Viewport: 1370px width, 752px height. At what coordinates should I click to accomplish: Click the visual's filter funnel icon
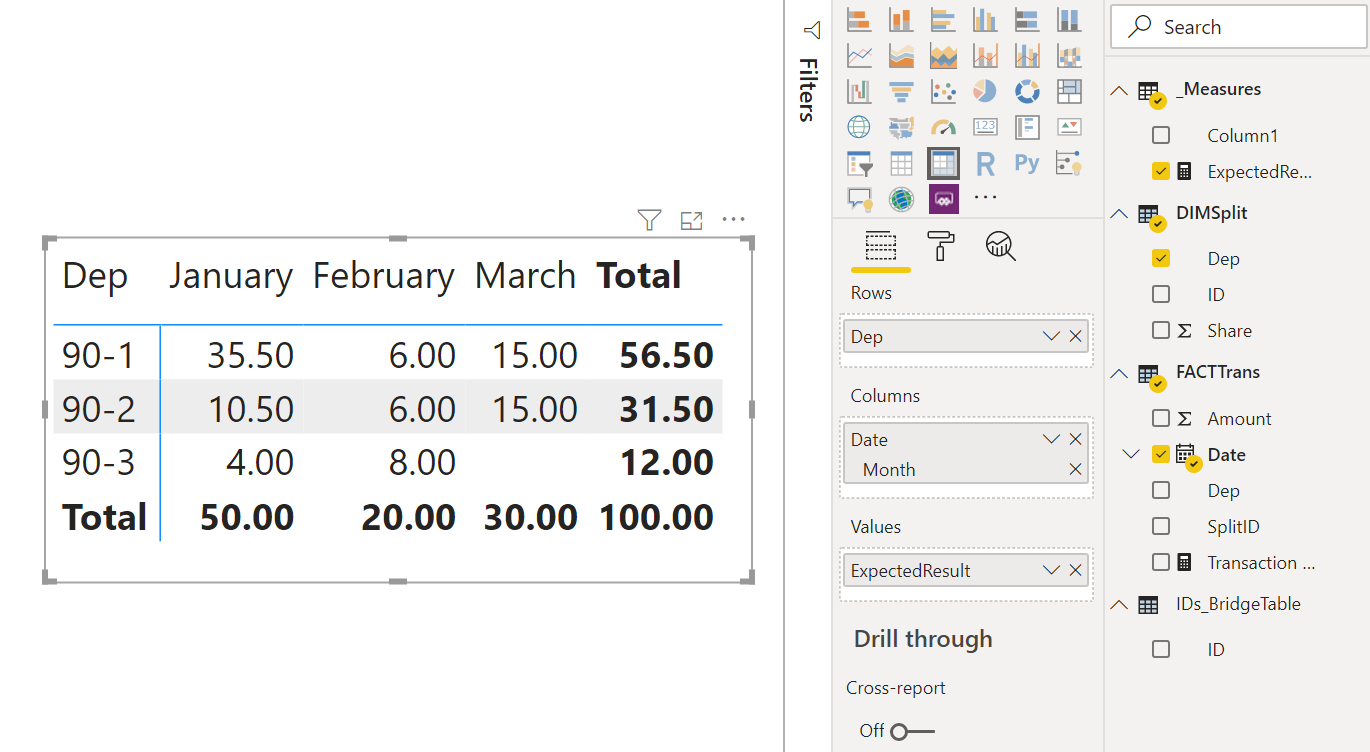pos(649,221)
